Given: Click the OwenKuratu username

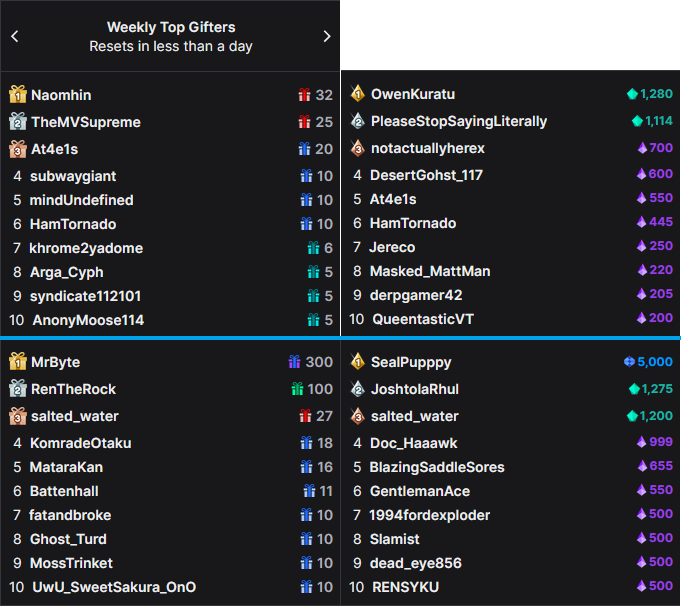Looking at the screenshot, I should (413, 94).
